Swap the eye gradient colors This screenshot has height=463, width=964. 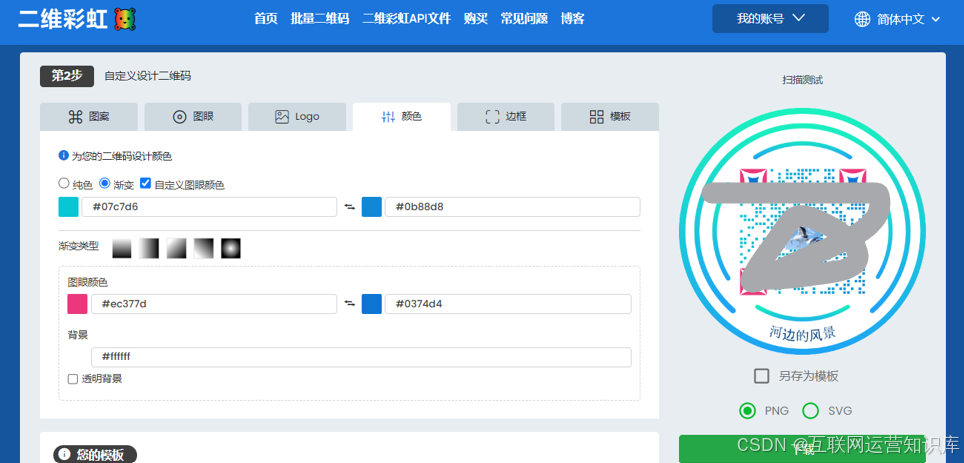tap(350, 304)
